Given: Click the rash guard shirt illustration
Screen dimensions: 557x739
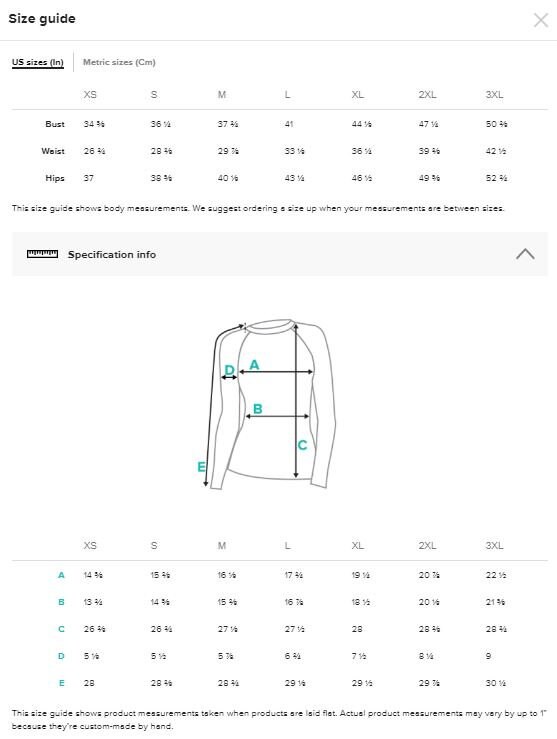Looking at the screenshot, I should point(269,404).
